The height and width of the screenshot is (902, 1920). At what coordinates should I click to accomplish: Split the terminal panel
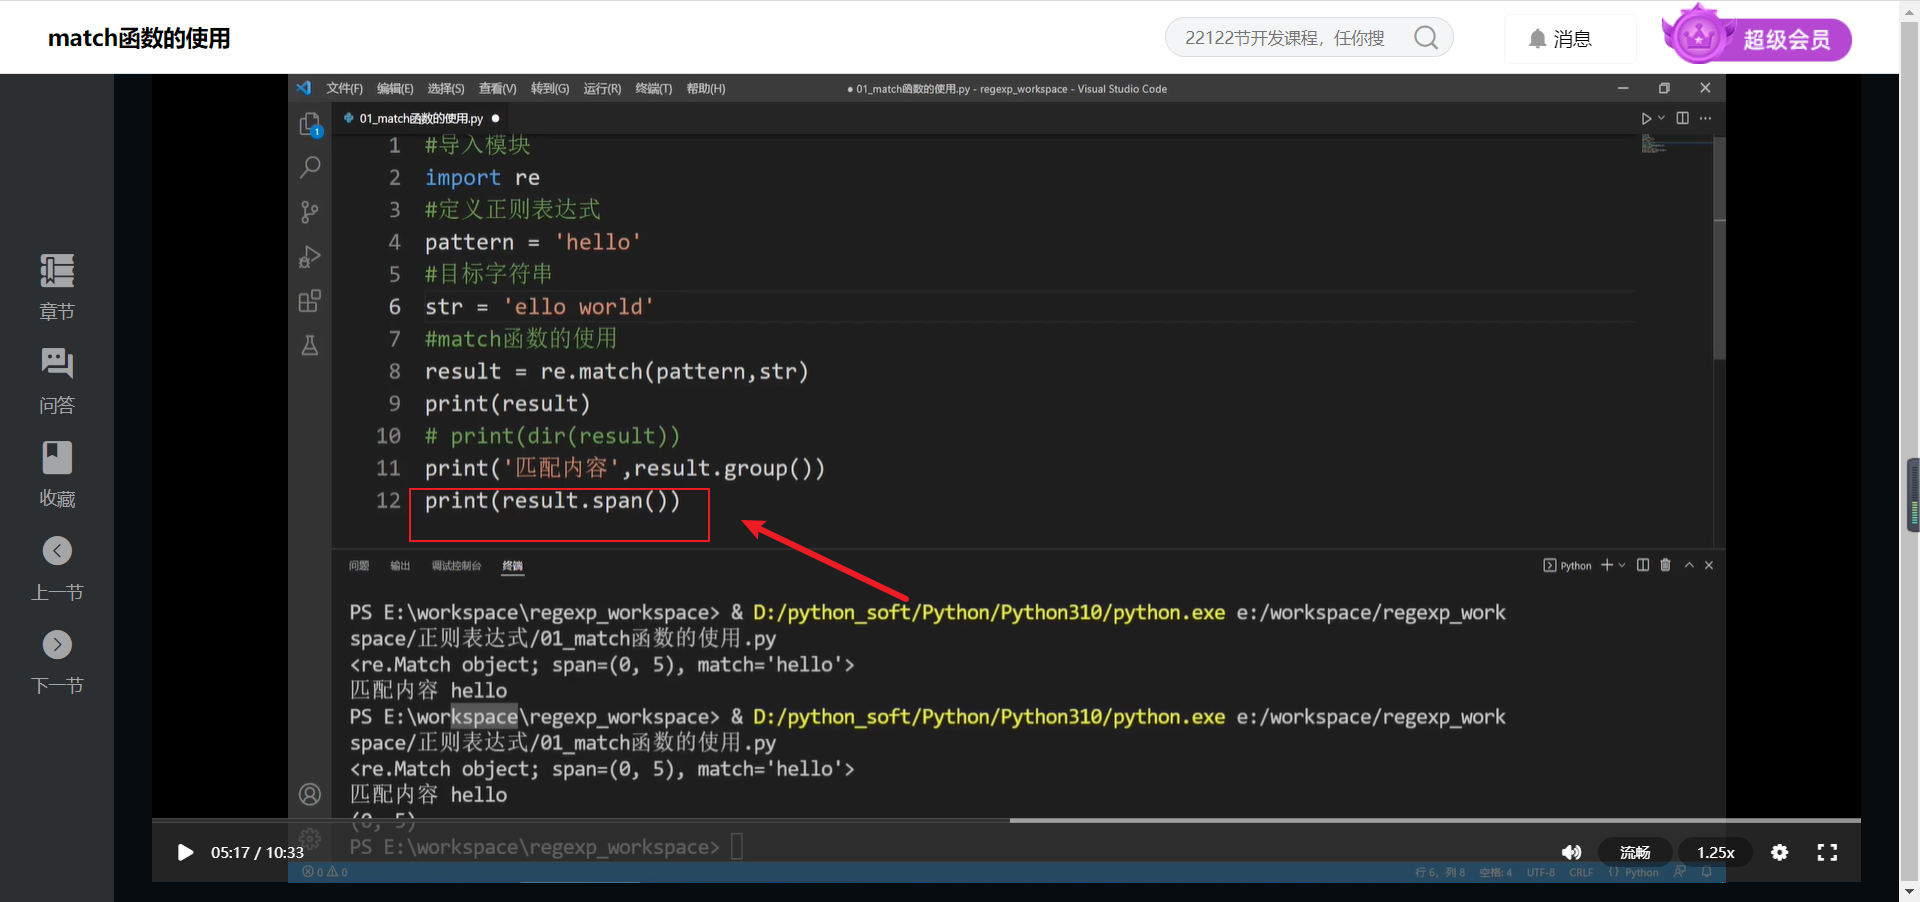tap(1643, 565)
